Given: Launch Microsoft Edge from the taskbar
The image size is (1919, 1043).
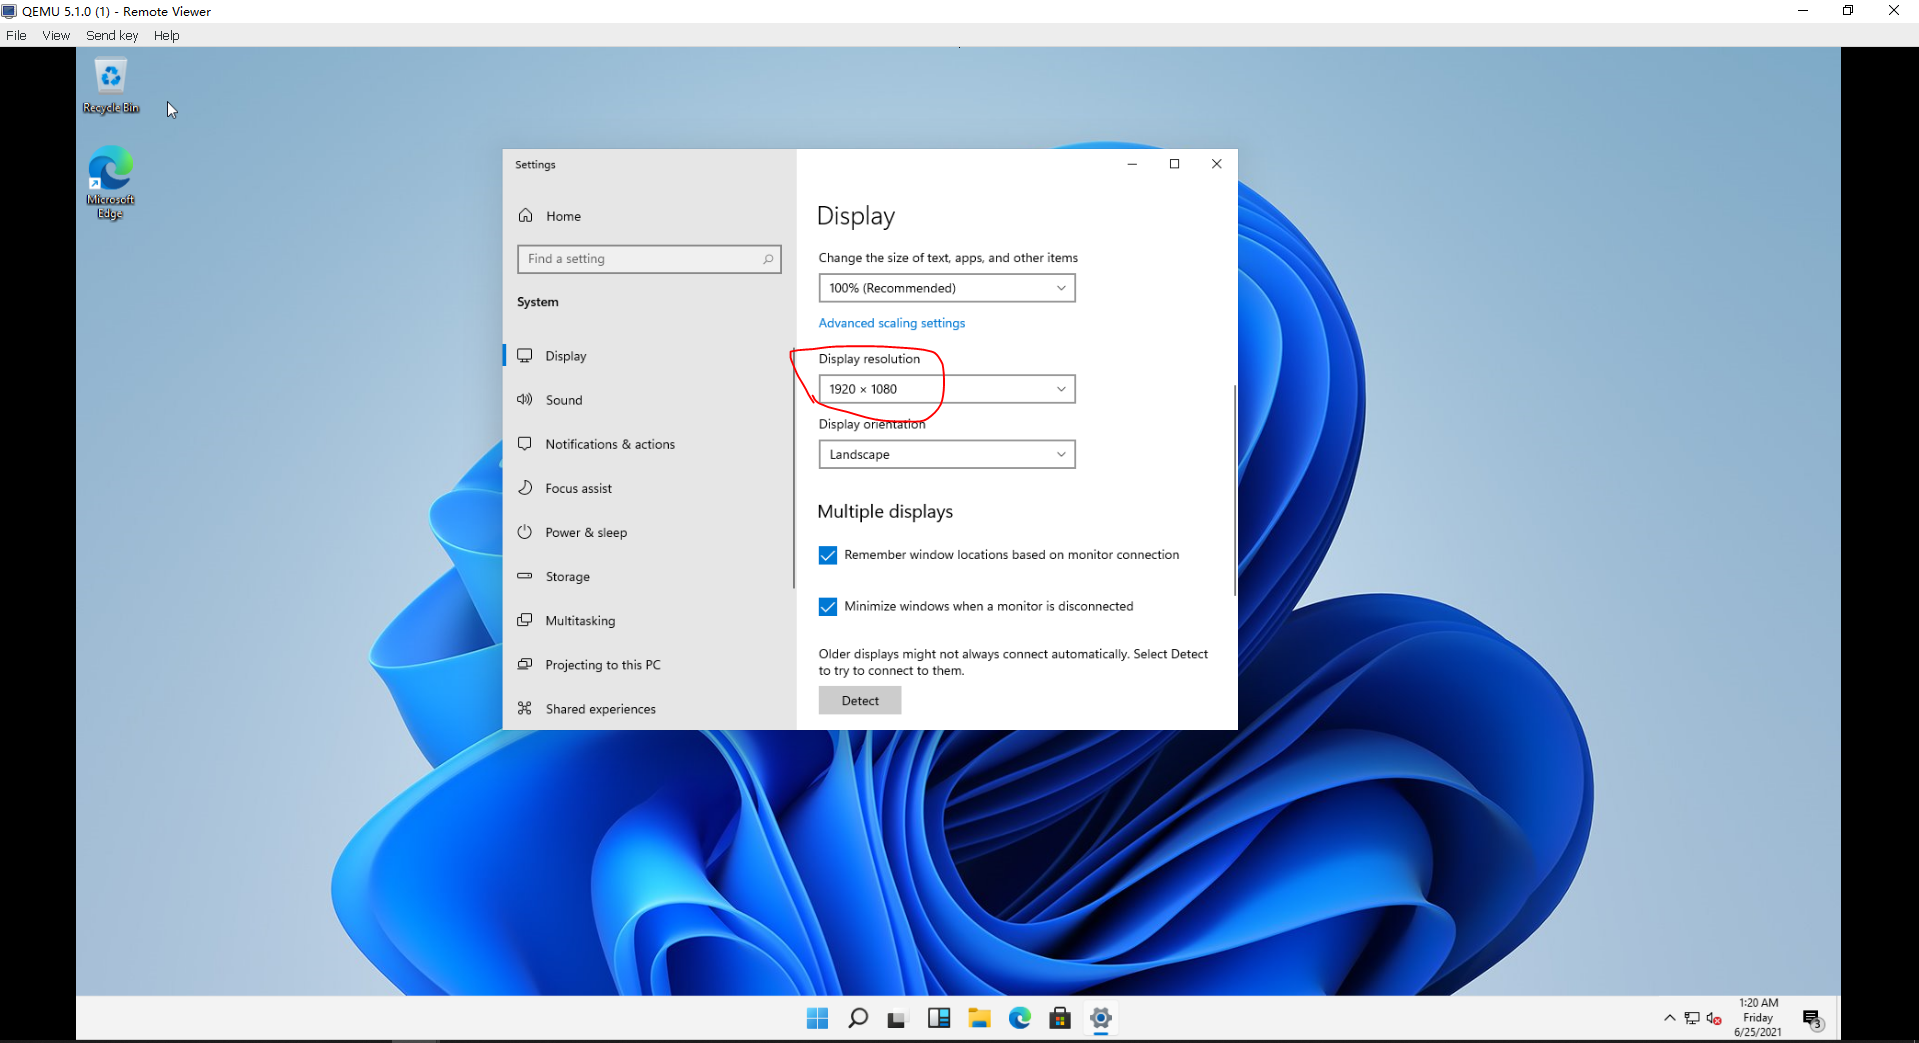Looking at the screenshot, I should [1019, 1017].
